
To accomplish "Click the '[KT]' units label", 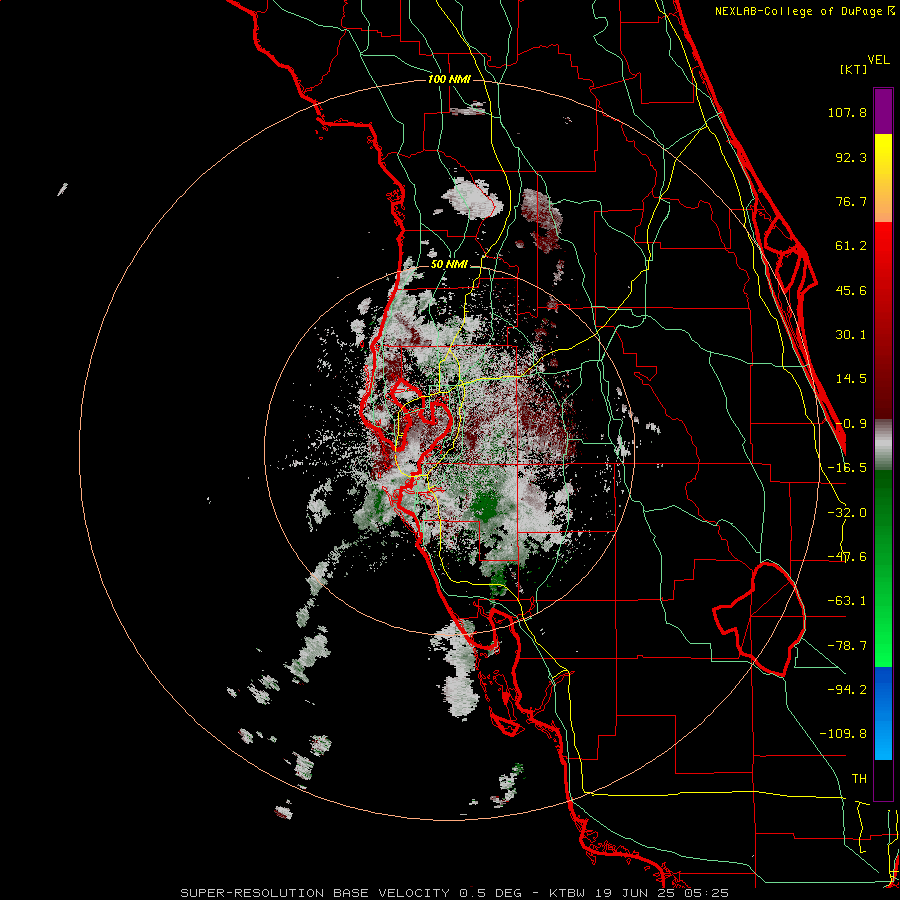I will (853, 69).
